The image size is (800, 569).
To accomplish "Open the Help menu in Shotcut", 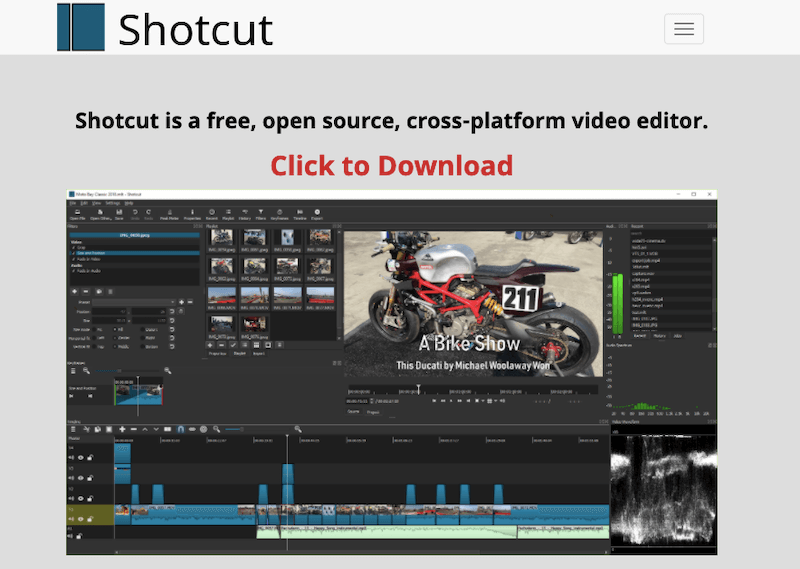I will click(x=129, y=203).
